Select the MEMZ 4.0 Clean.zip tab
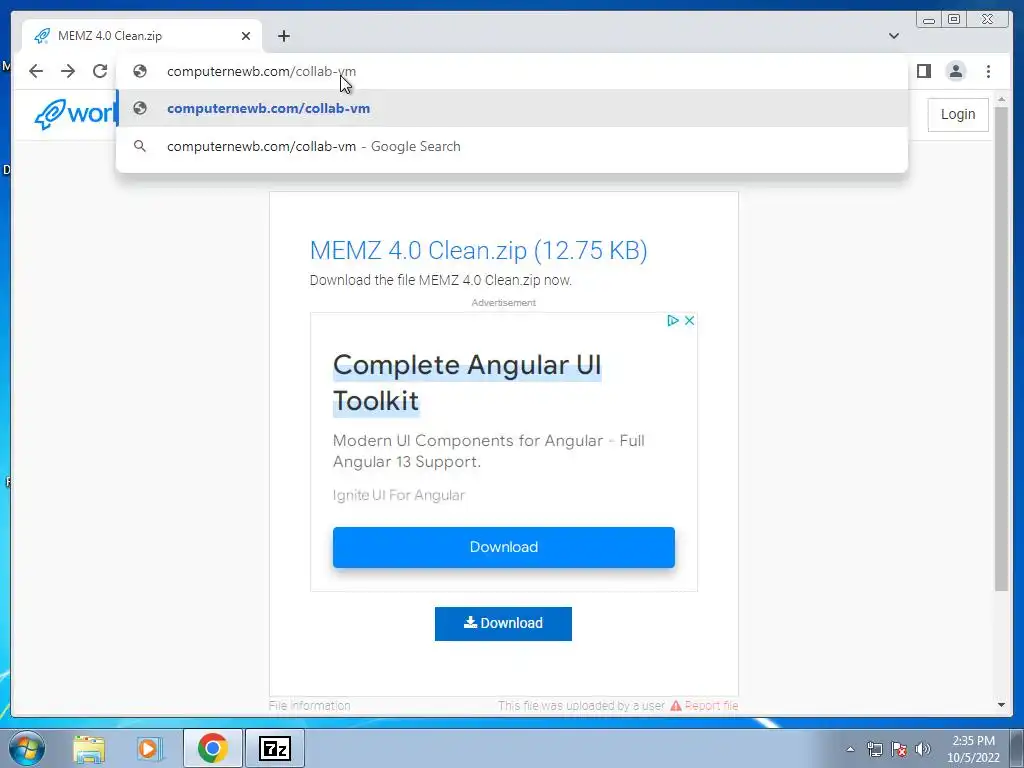 142,36
